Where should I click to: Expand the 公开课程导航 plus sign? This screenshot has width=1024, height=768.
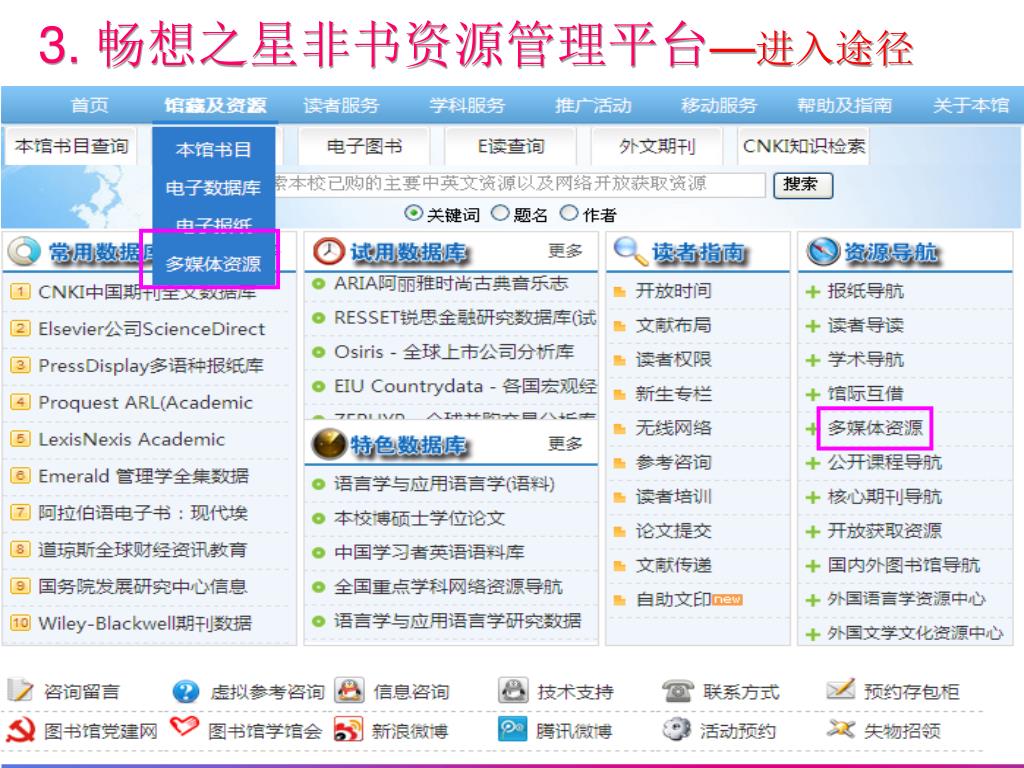point(813,464)
